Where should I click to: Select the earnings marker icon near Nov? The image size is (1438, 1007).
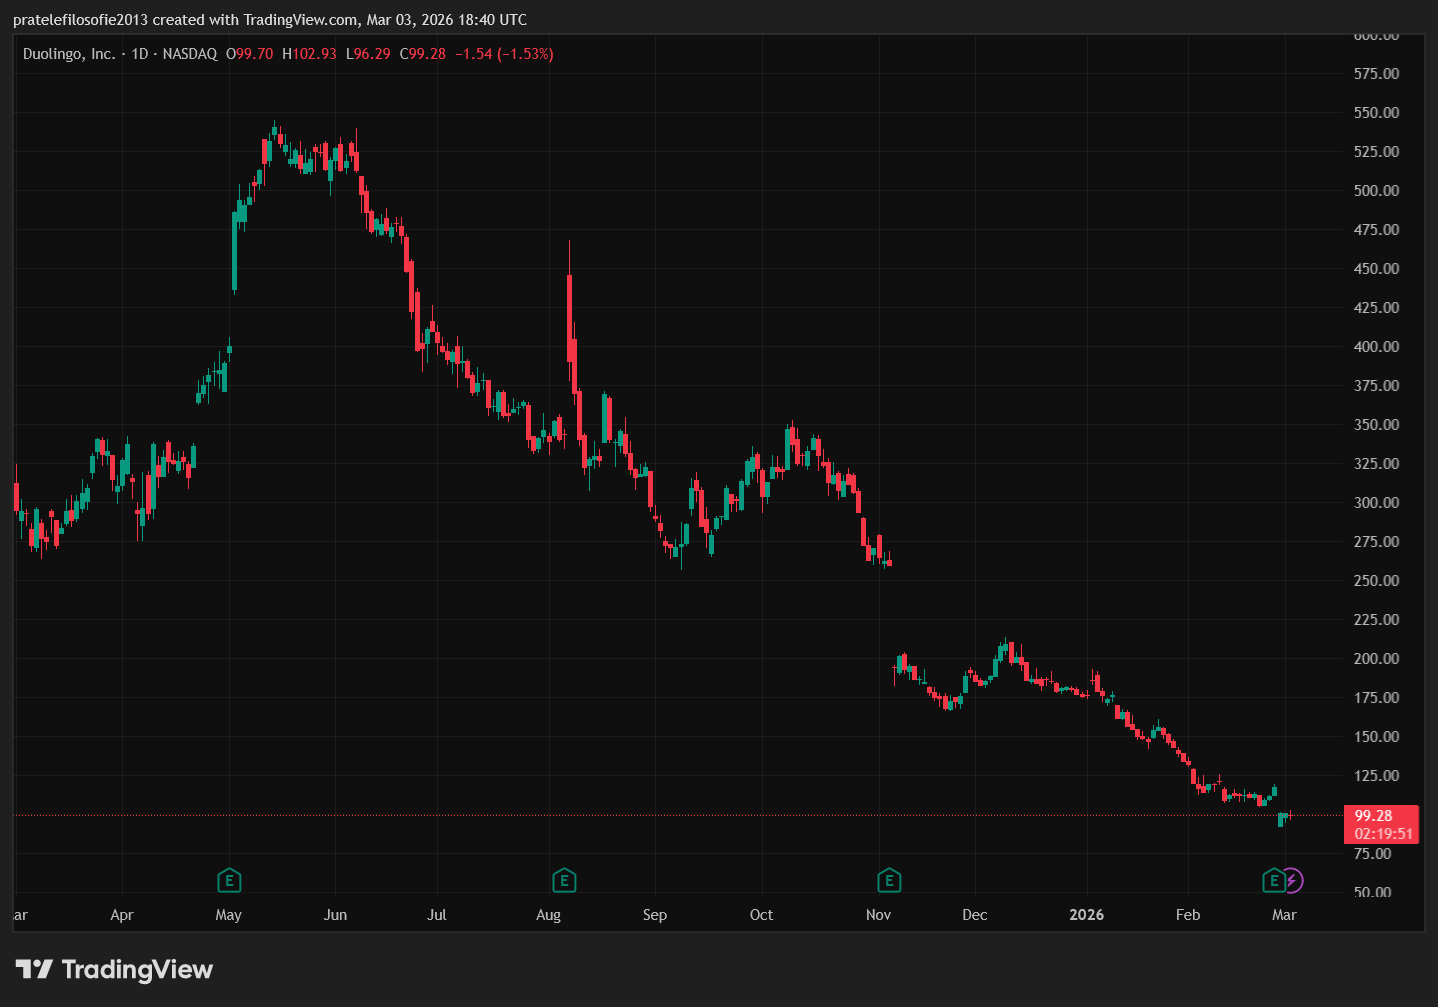point(888,881)
